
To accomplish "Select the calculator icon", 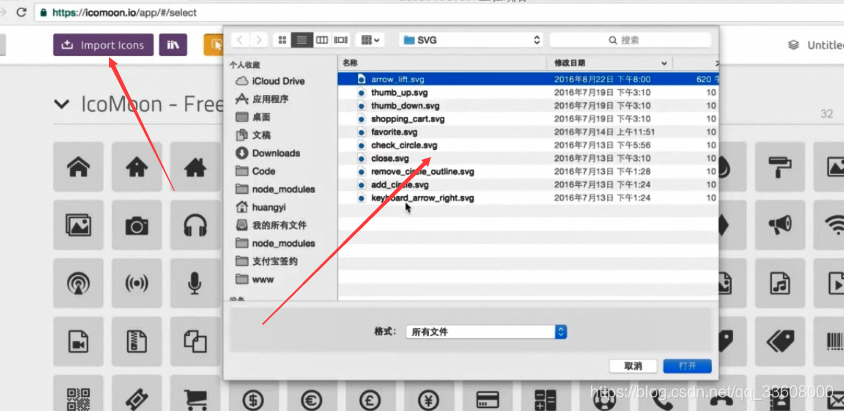I will pyautogui.click(x=546, y=398).
